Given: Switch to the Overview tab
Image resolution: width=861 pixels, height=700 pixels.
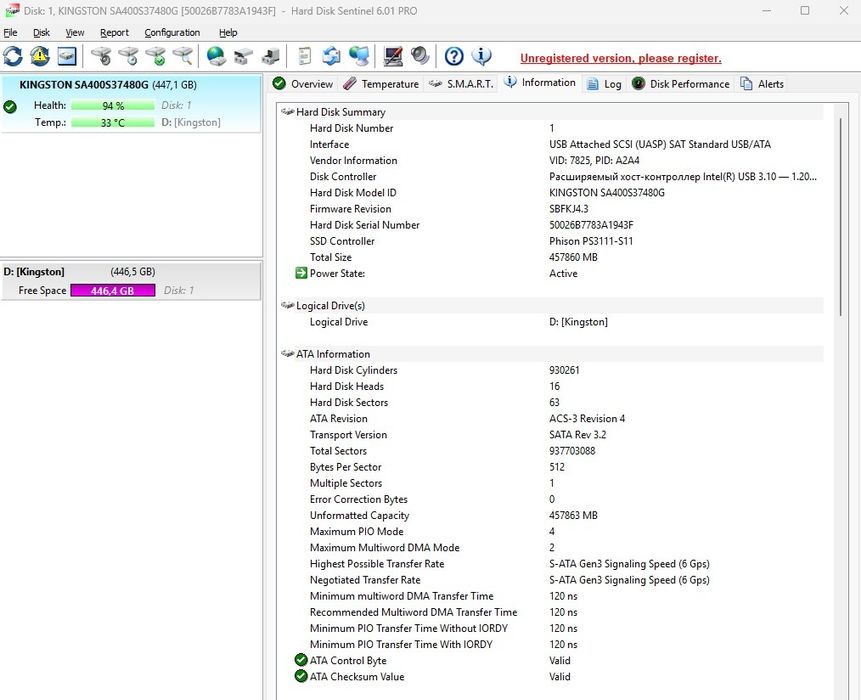Looking at the screenshot, I should point(303,84).
